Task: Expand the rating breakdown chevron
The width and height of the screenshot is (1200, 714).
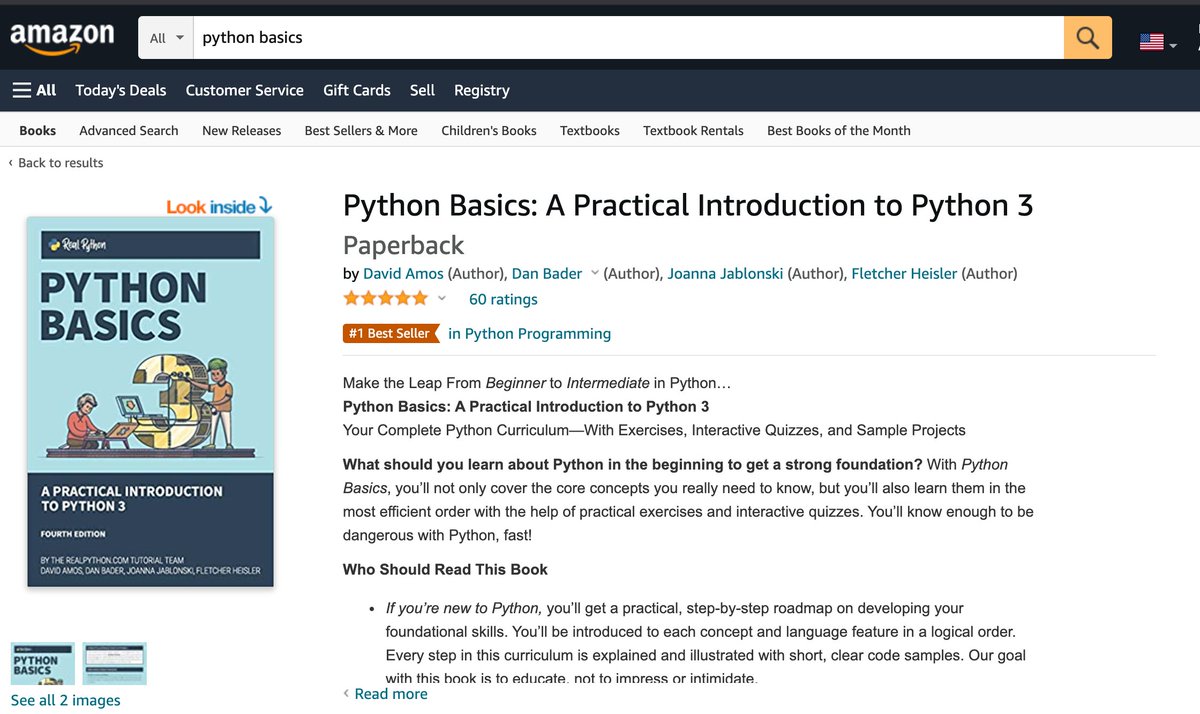Action: [x=441, y=298]
